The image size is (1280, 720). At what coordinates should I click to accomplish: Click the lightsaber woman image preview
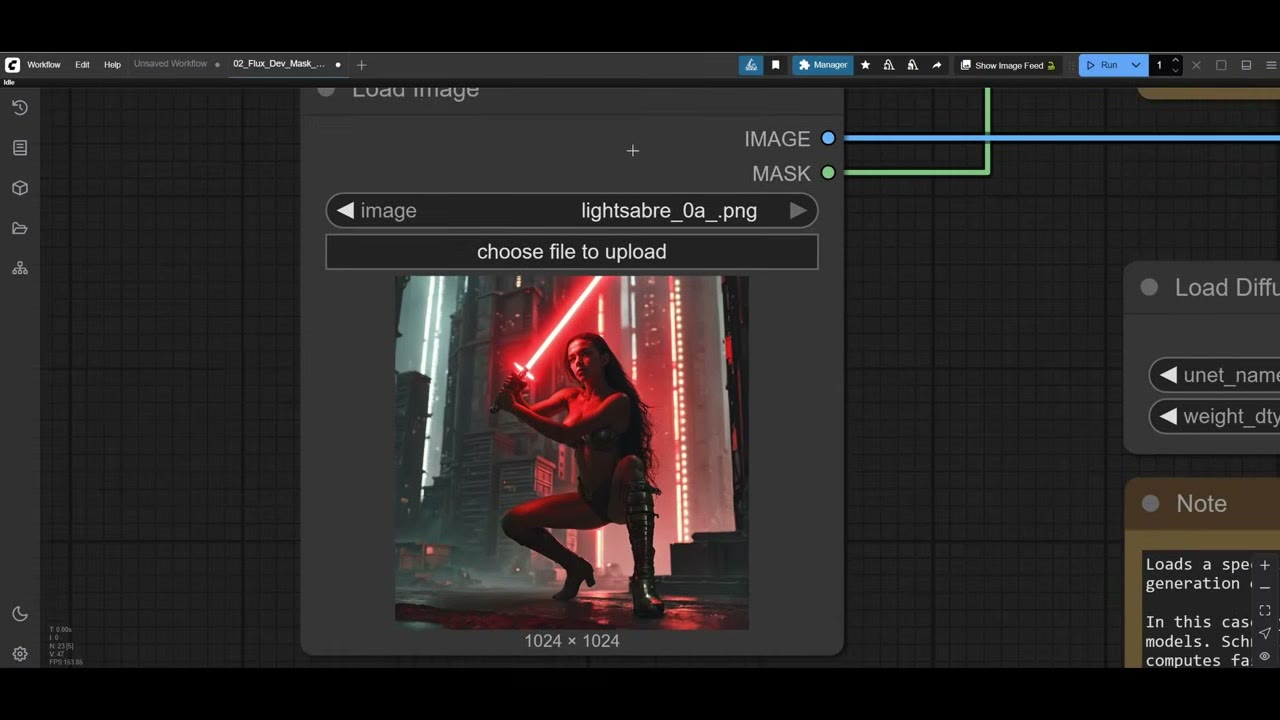click(572, 453)
